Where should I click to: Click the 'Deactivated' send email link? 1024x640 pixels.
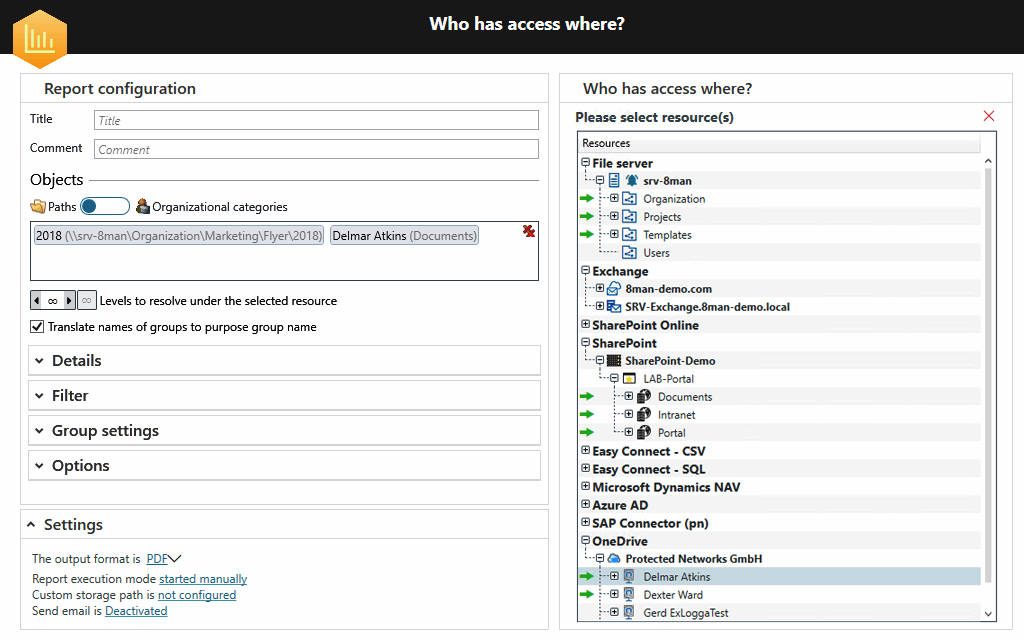pyautogui.click(x=135, y=610)
